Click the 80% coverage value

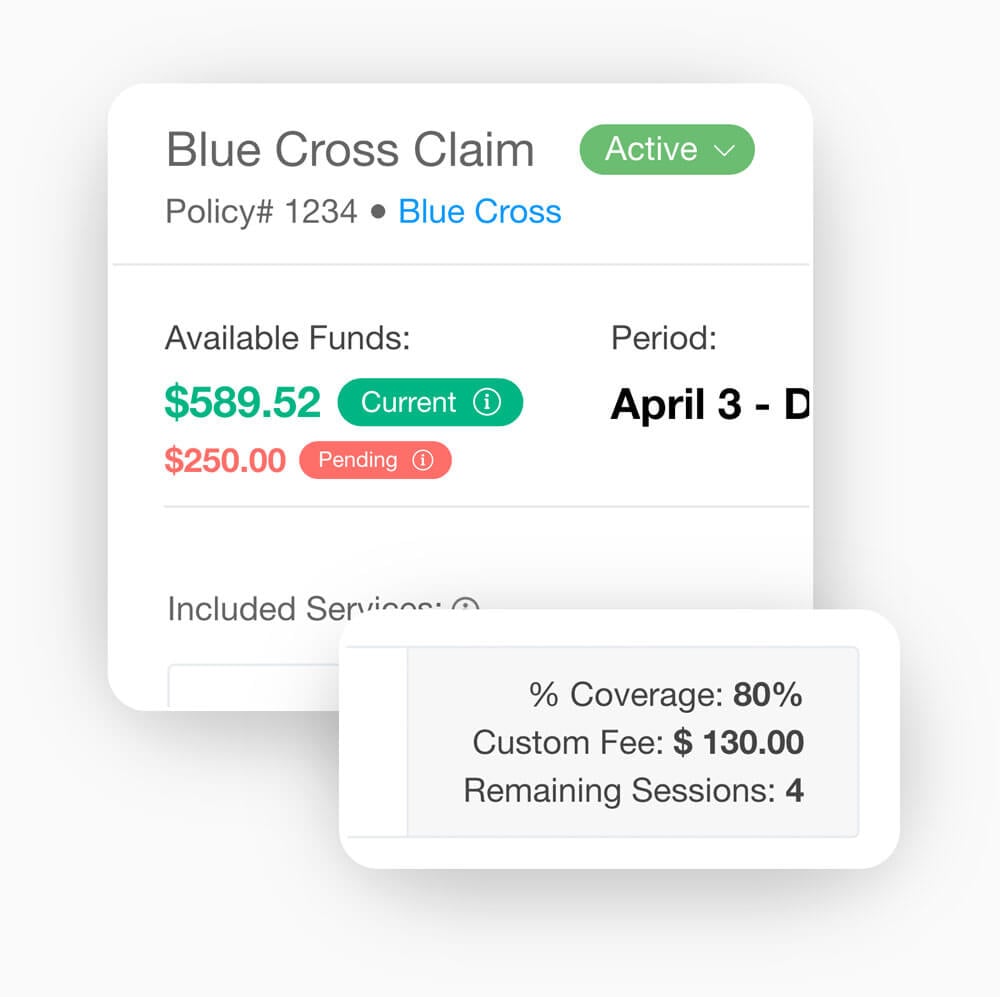(768, 695)
